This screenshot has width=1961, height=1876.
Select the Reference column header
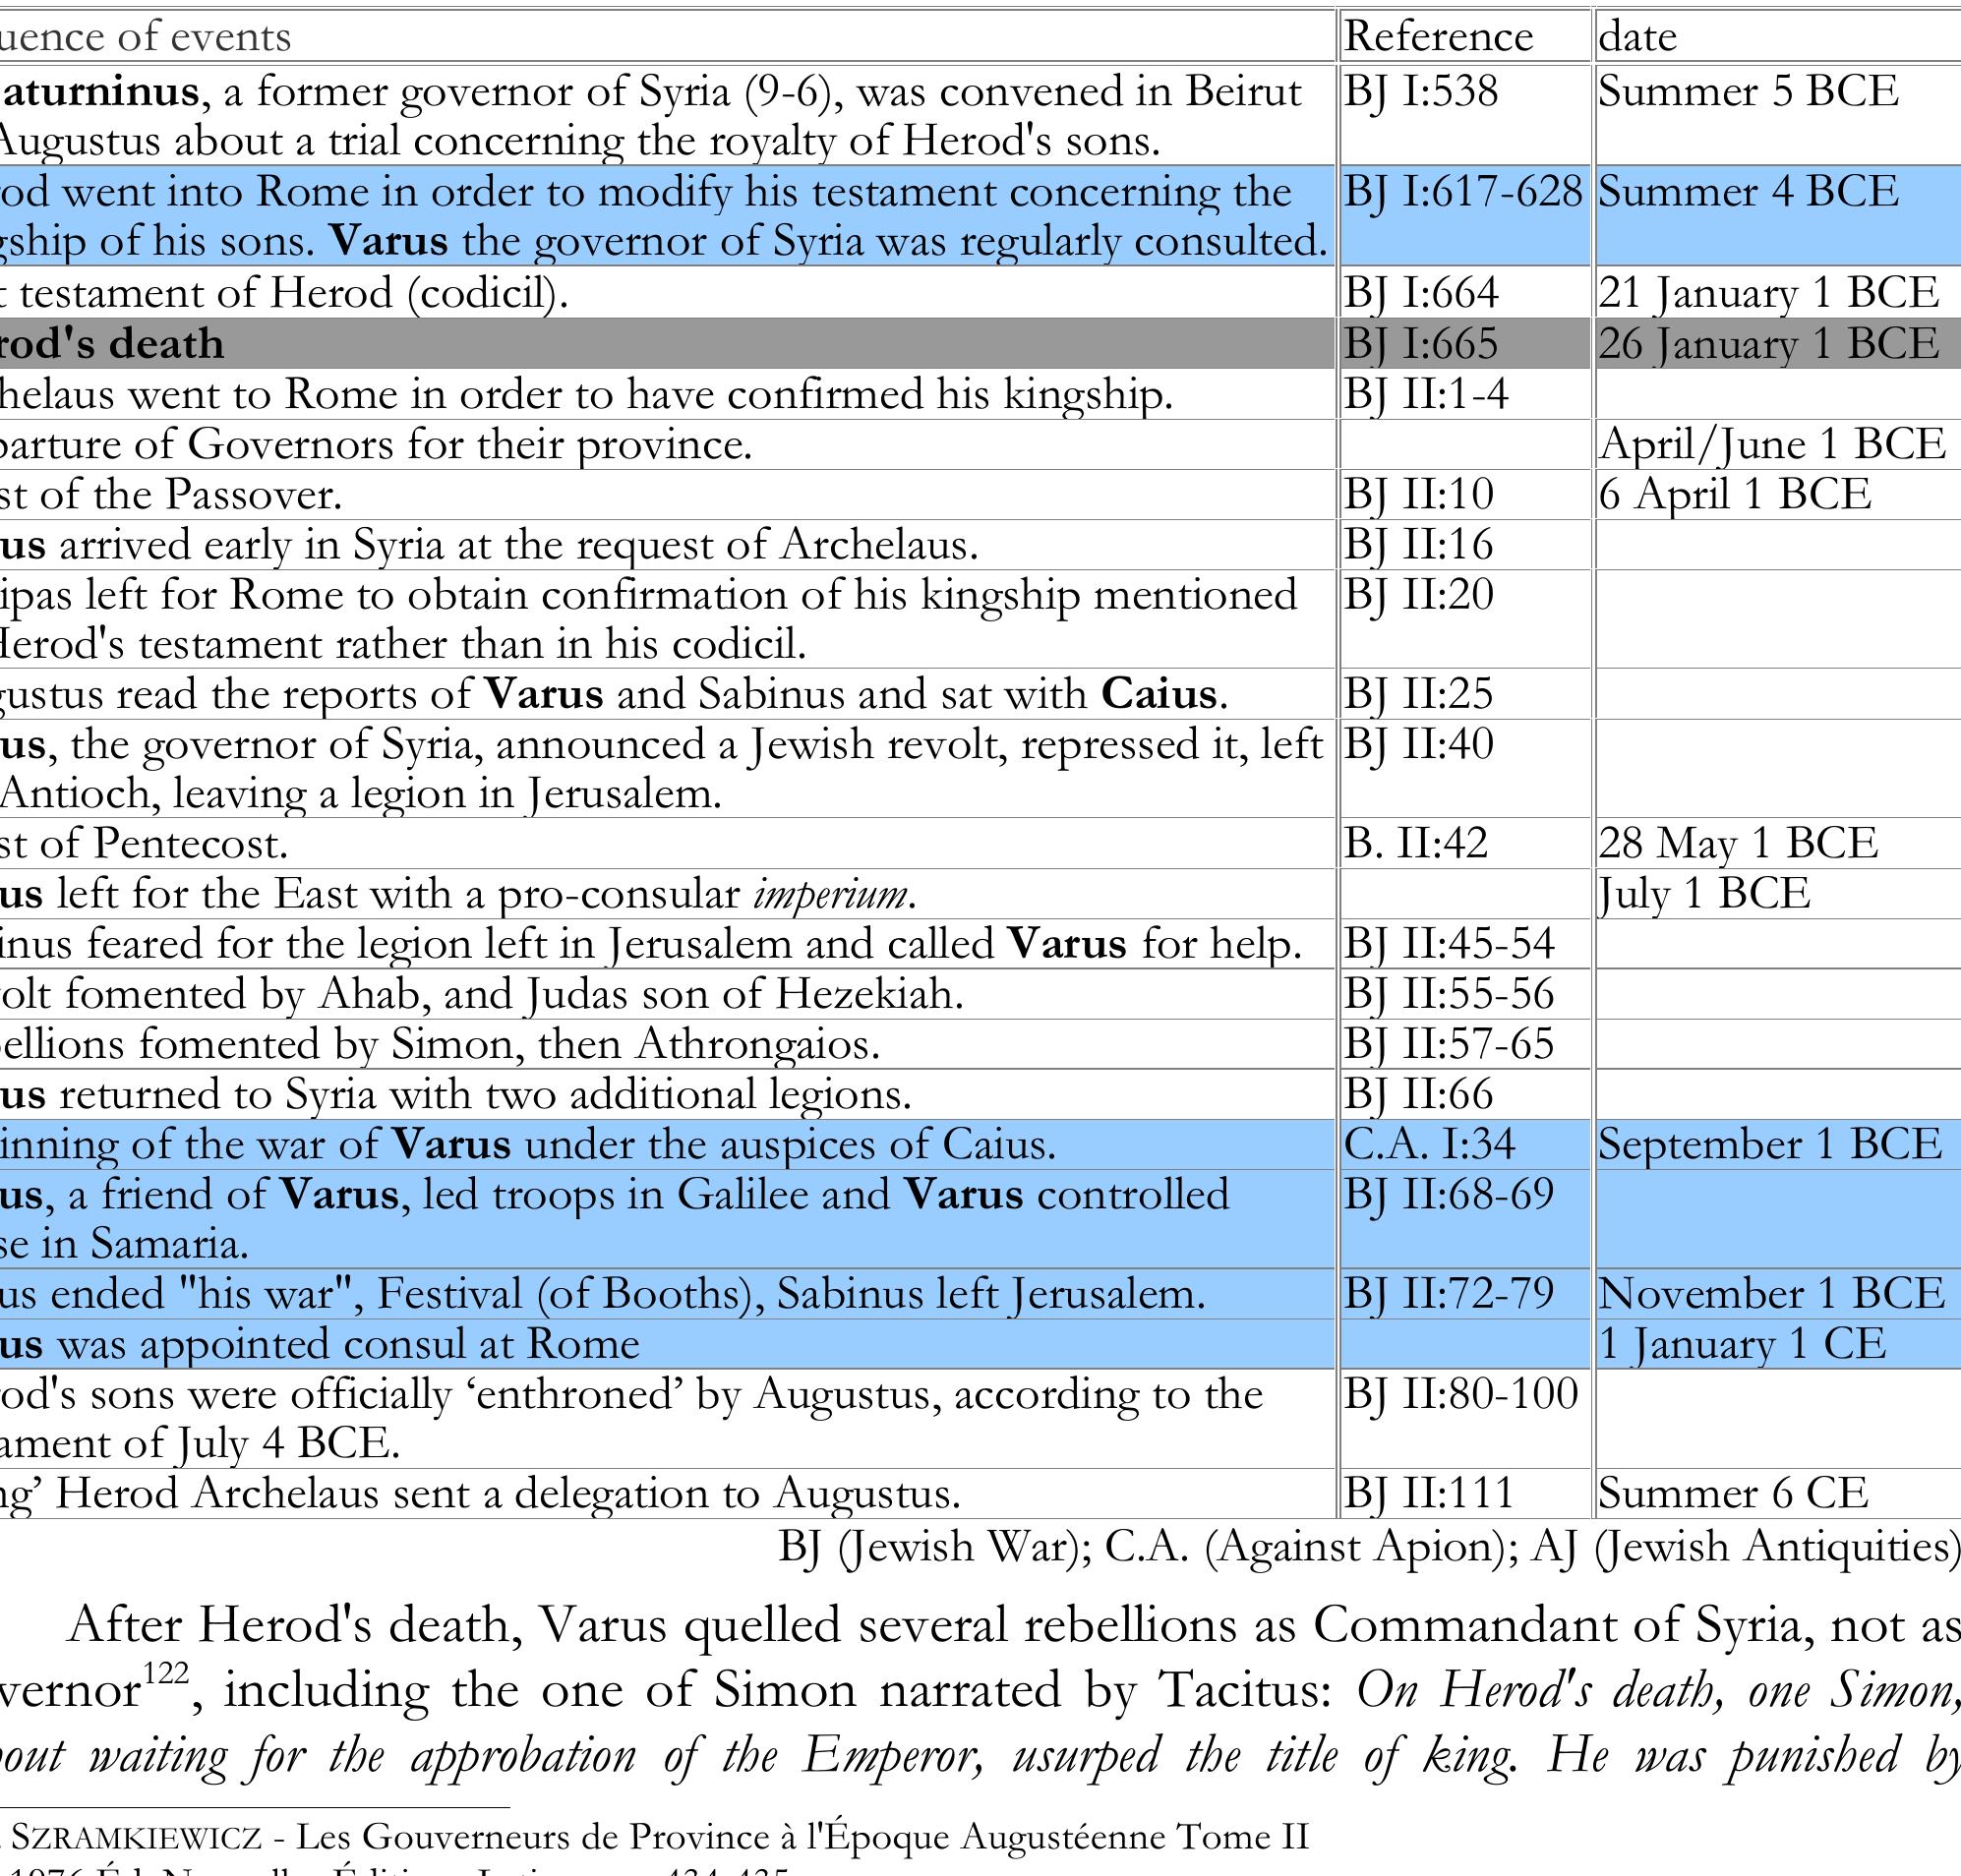click(1440, 36)
